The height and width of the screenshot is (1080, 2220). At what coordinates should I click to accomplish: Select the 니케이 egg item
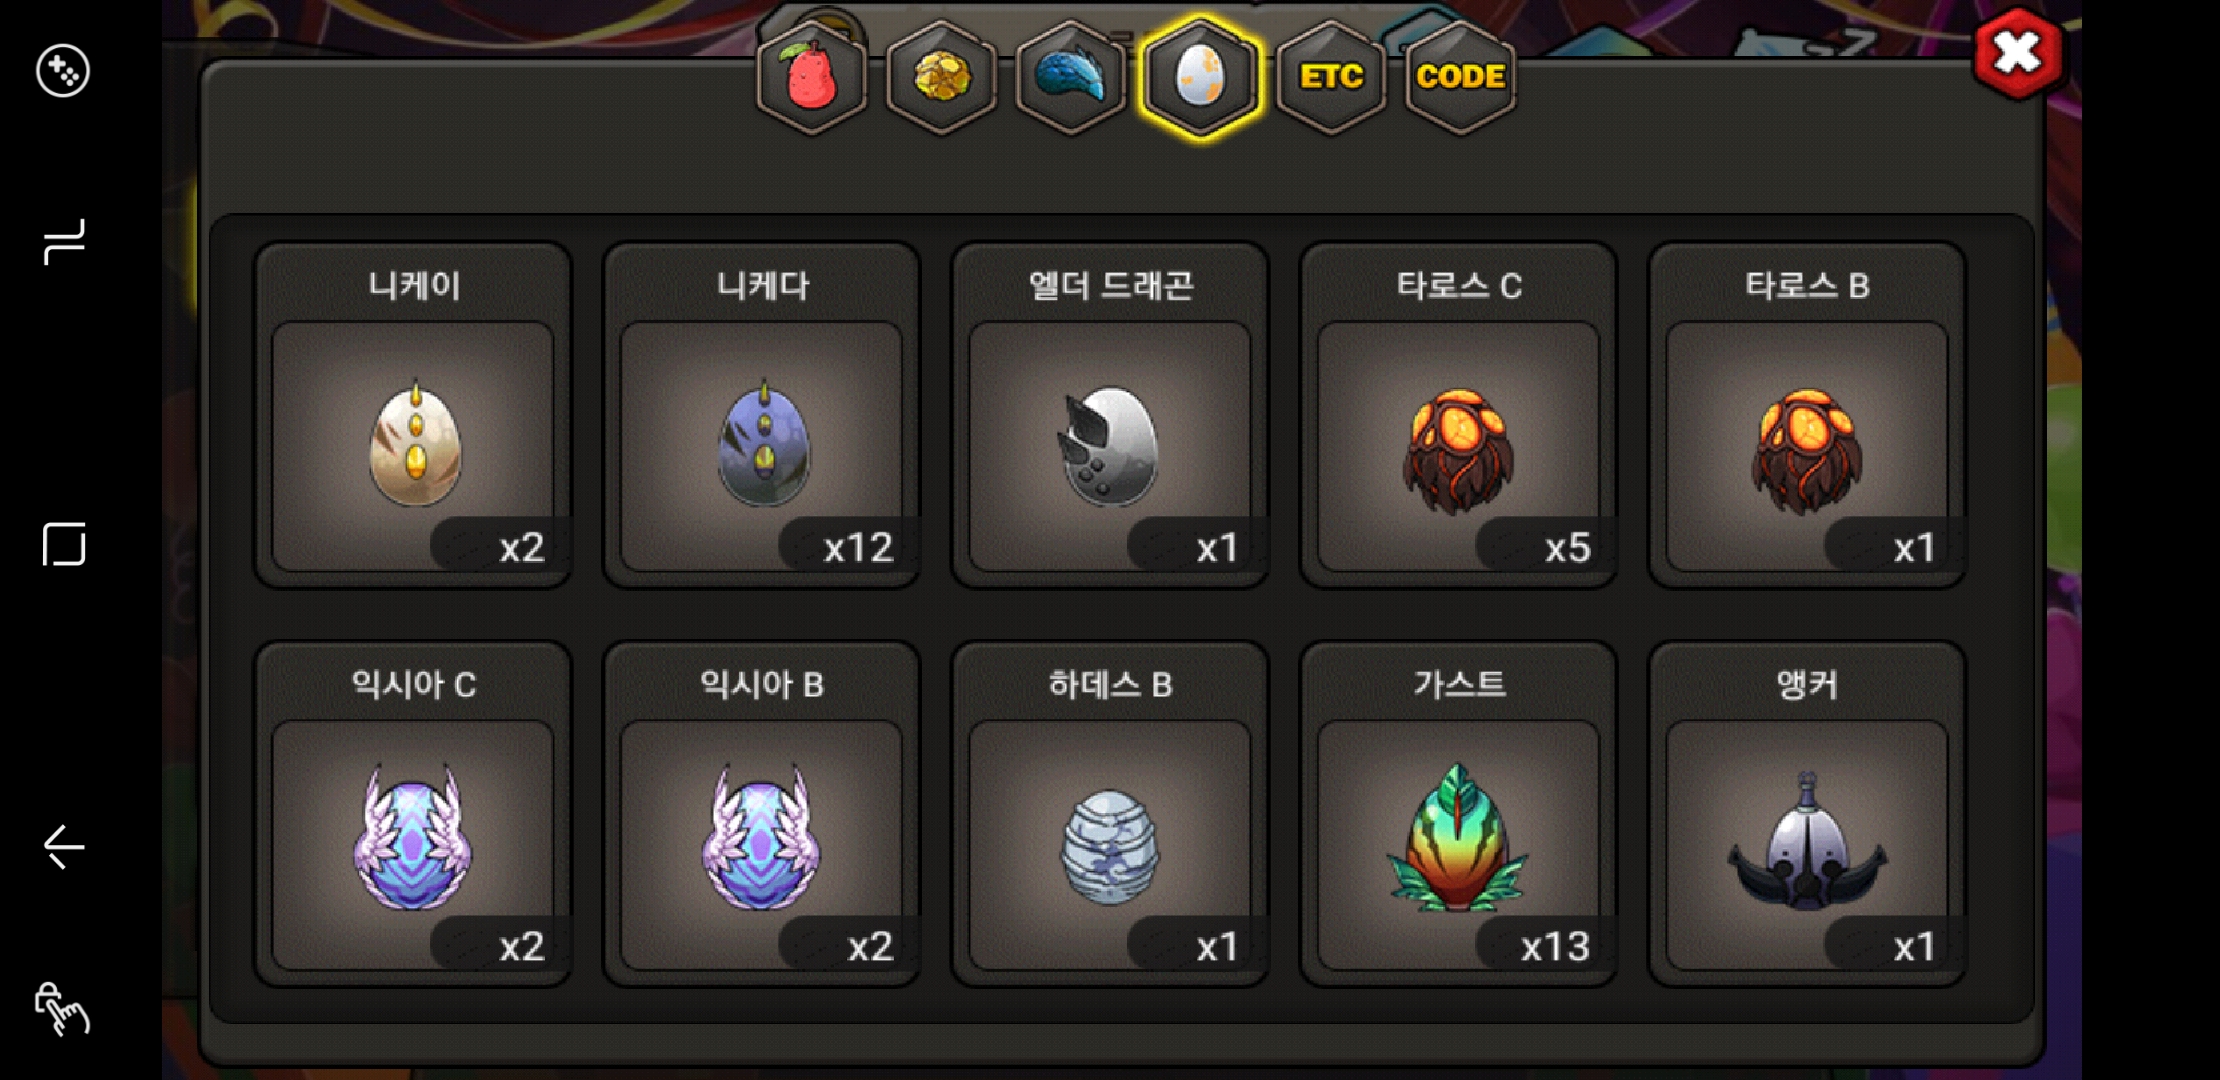(x=413, y=415)
